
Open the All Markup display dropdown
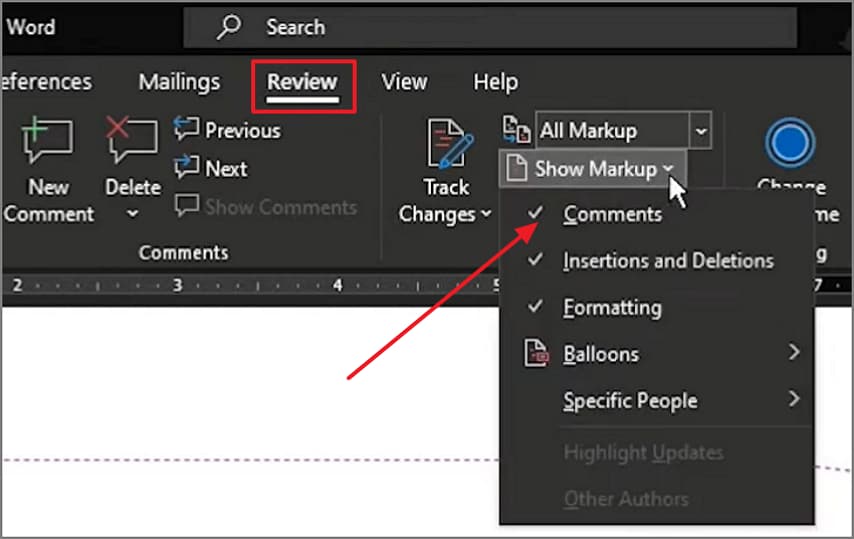[701, 131]
